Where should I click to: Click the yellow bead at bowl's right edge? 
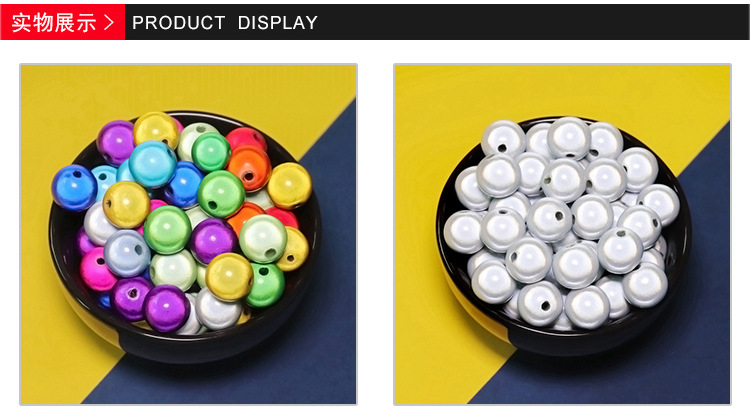(289, 185)
